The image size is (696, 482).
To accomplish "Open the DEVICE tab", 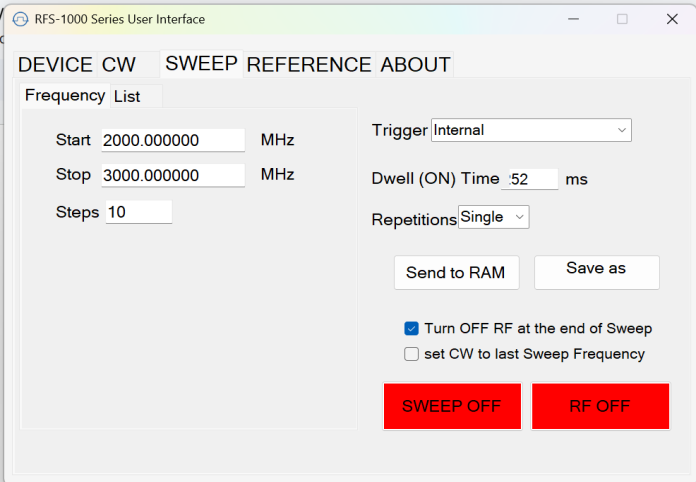I will click(x=55, y=65).
